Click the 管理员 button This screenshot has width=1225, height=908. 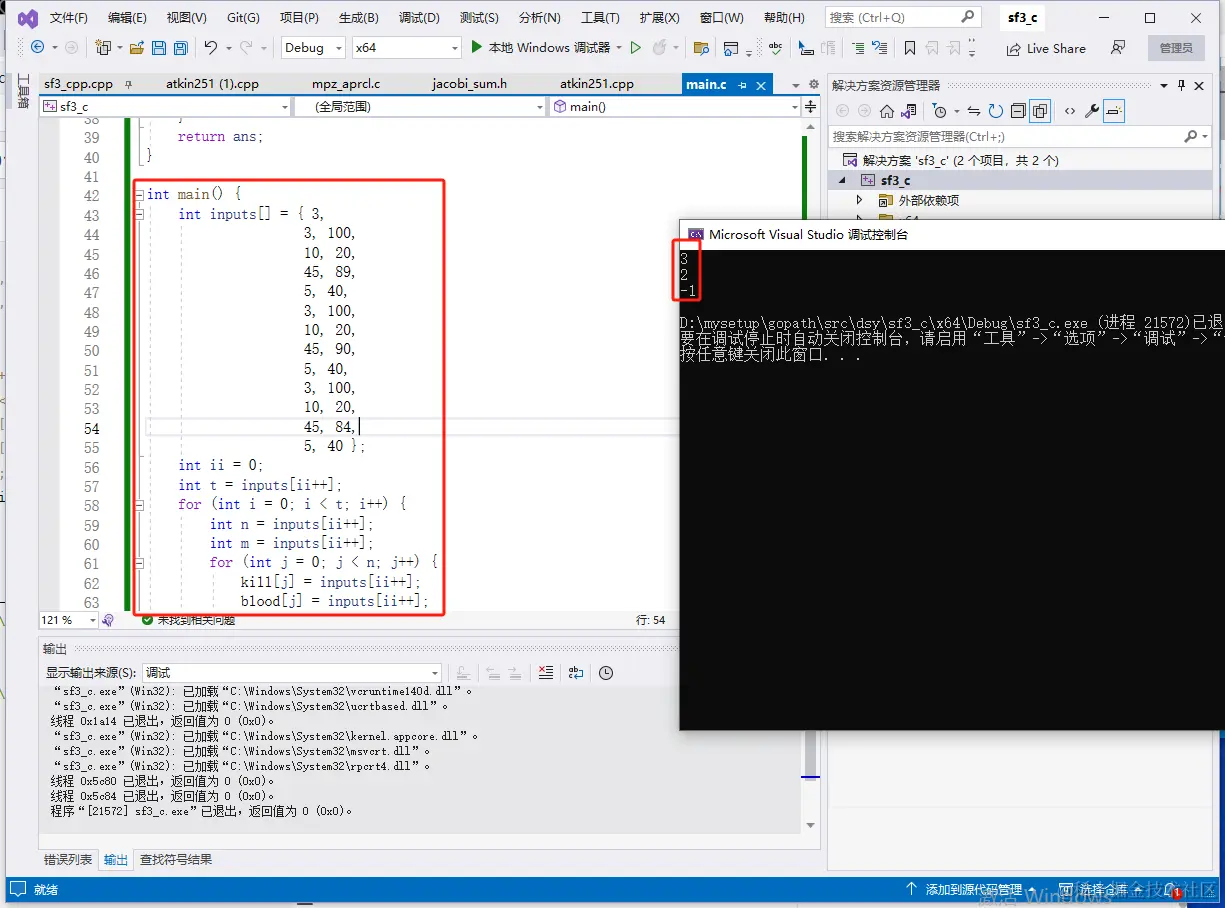tap(1176, 48)
